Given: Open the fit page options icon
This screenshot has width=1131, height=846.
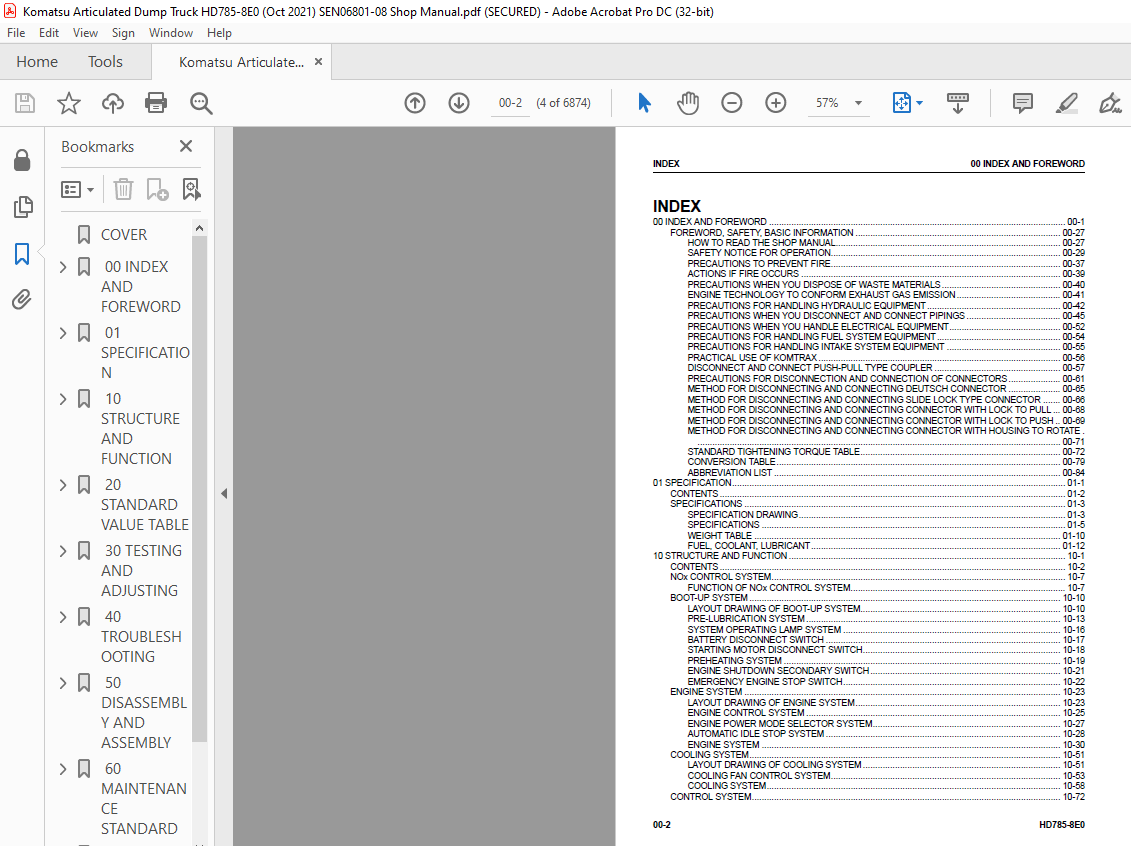Looking at the screenshot, I should click(x=907, y=103).
